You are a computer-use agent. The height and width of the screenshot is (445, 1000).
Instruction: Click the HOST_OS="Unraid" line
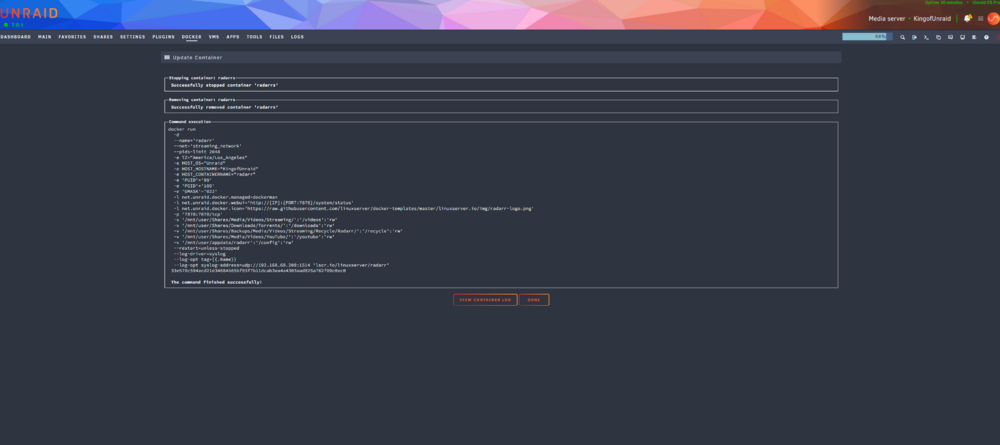[199, 163]
